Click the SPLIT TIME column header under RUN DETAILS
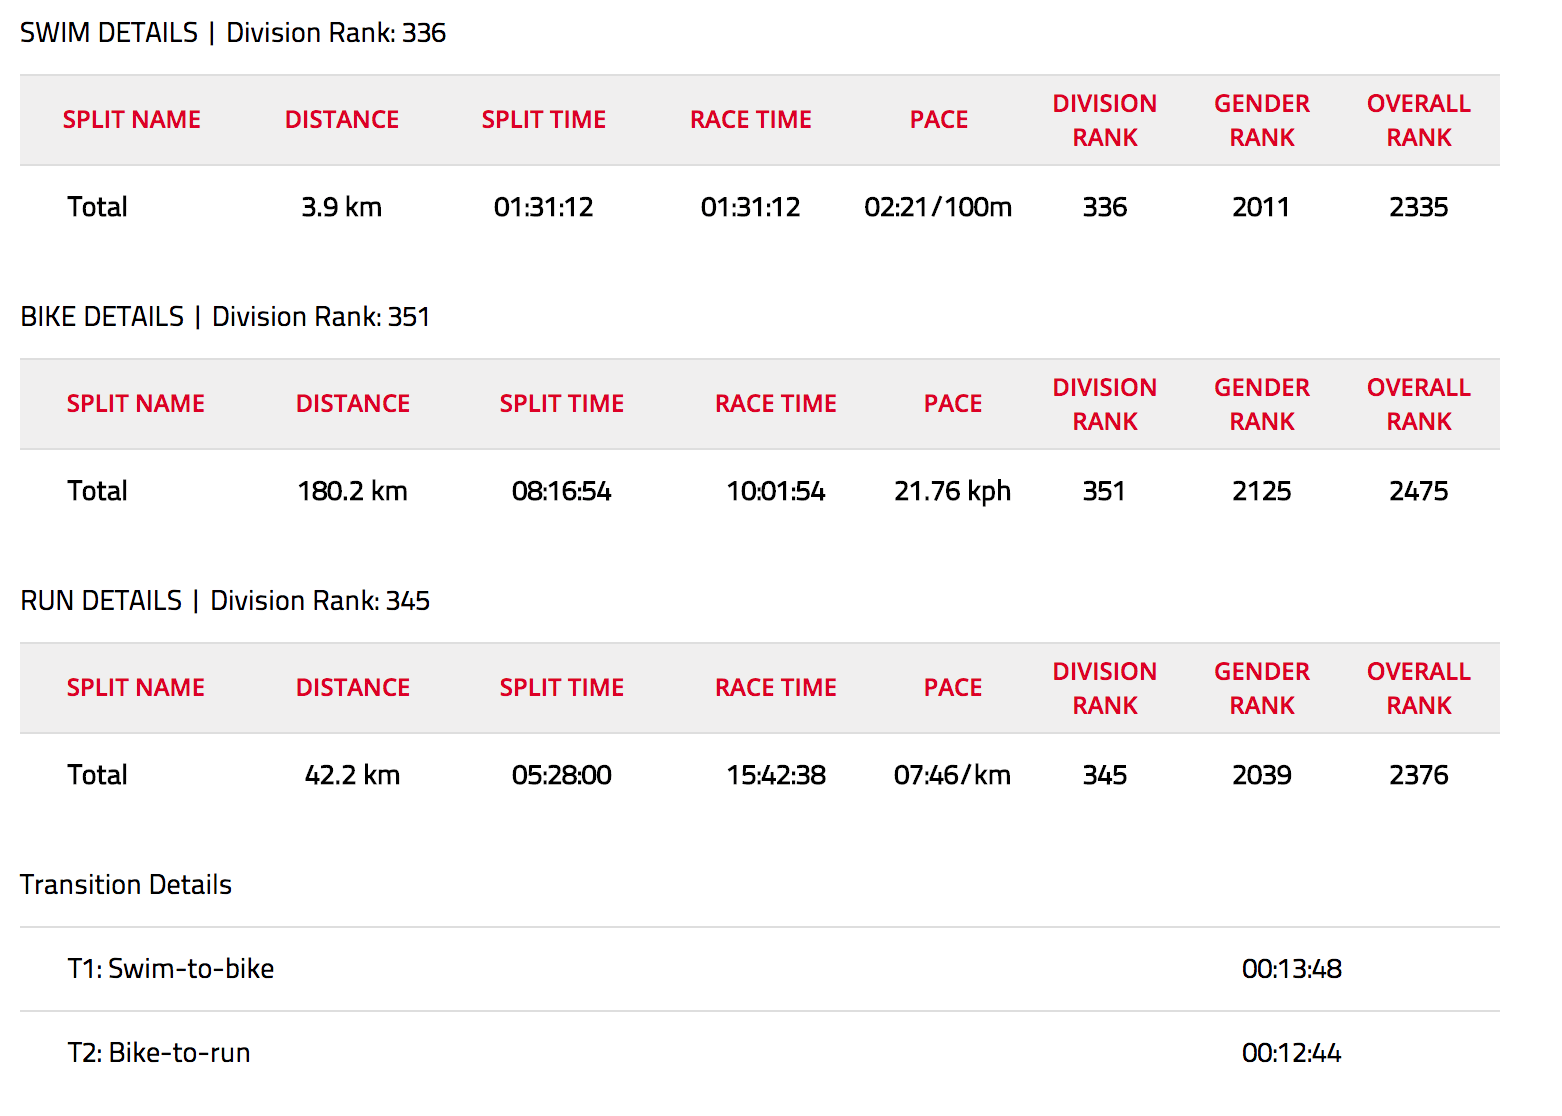 click(561, 687)
